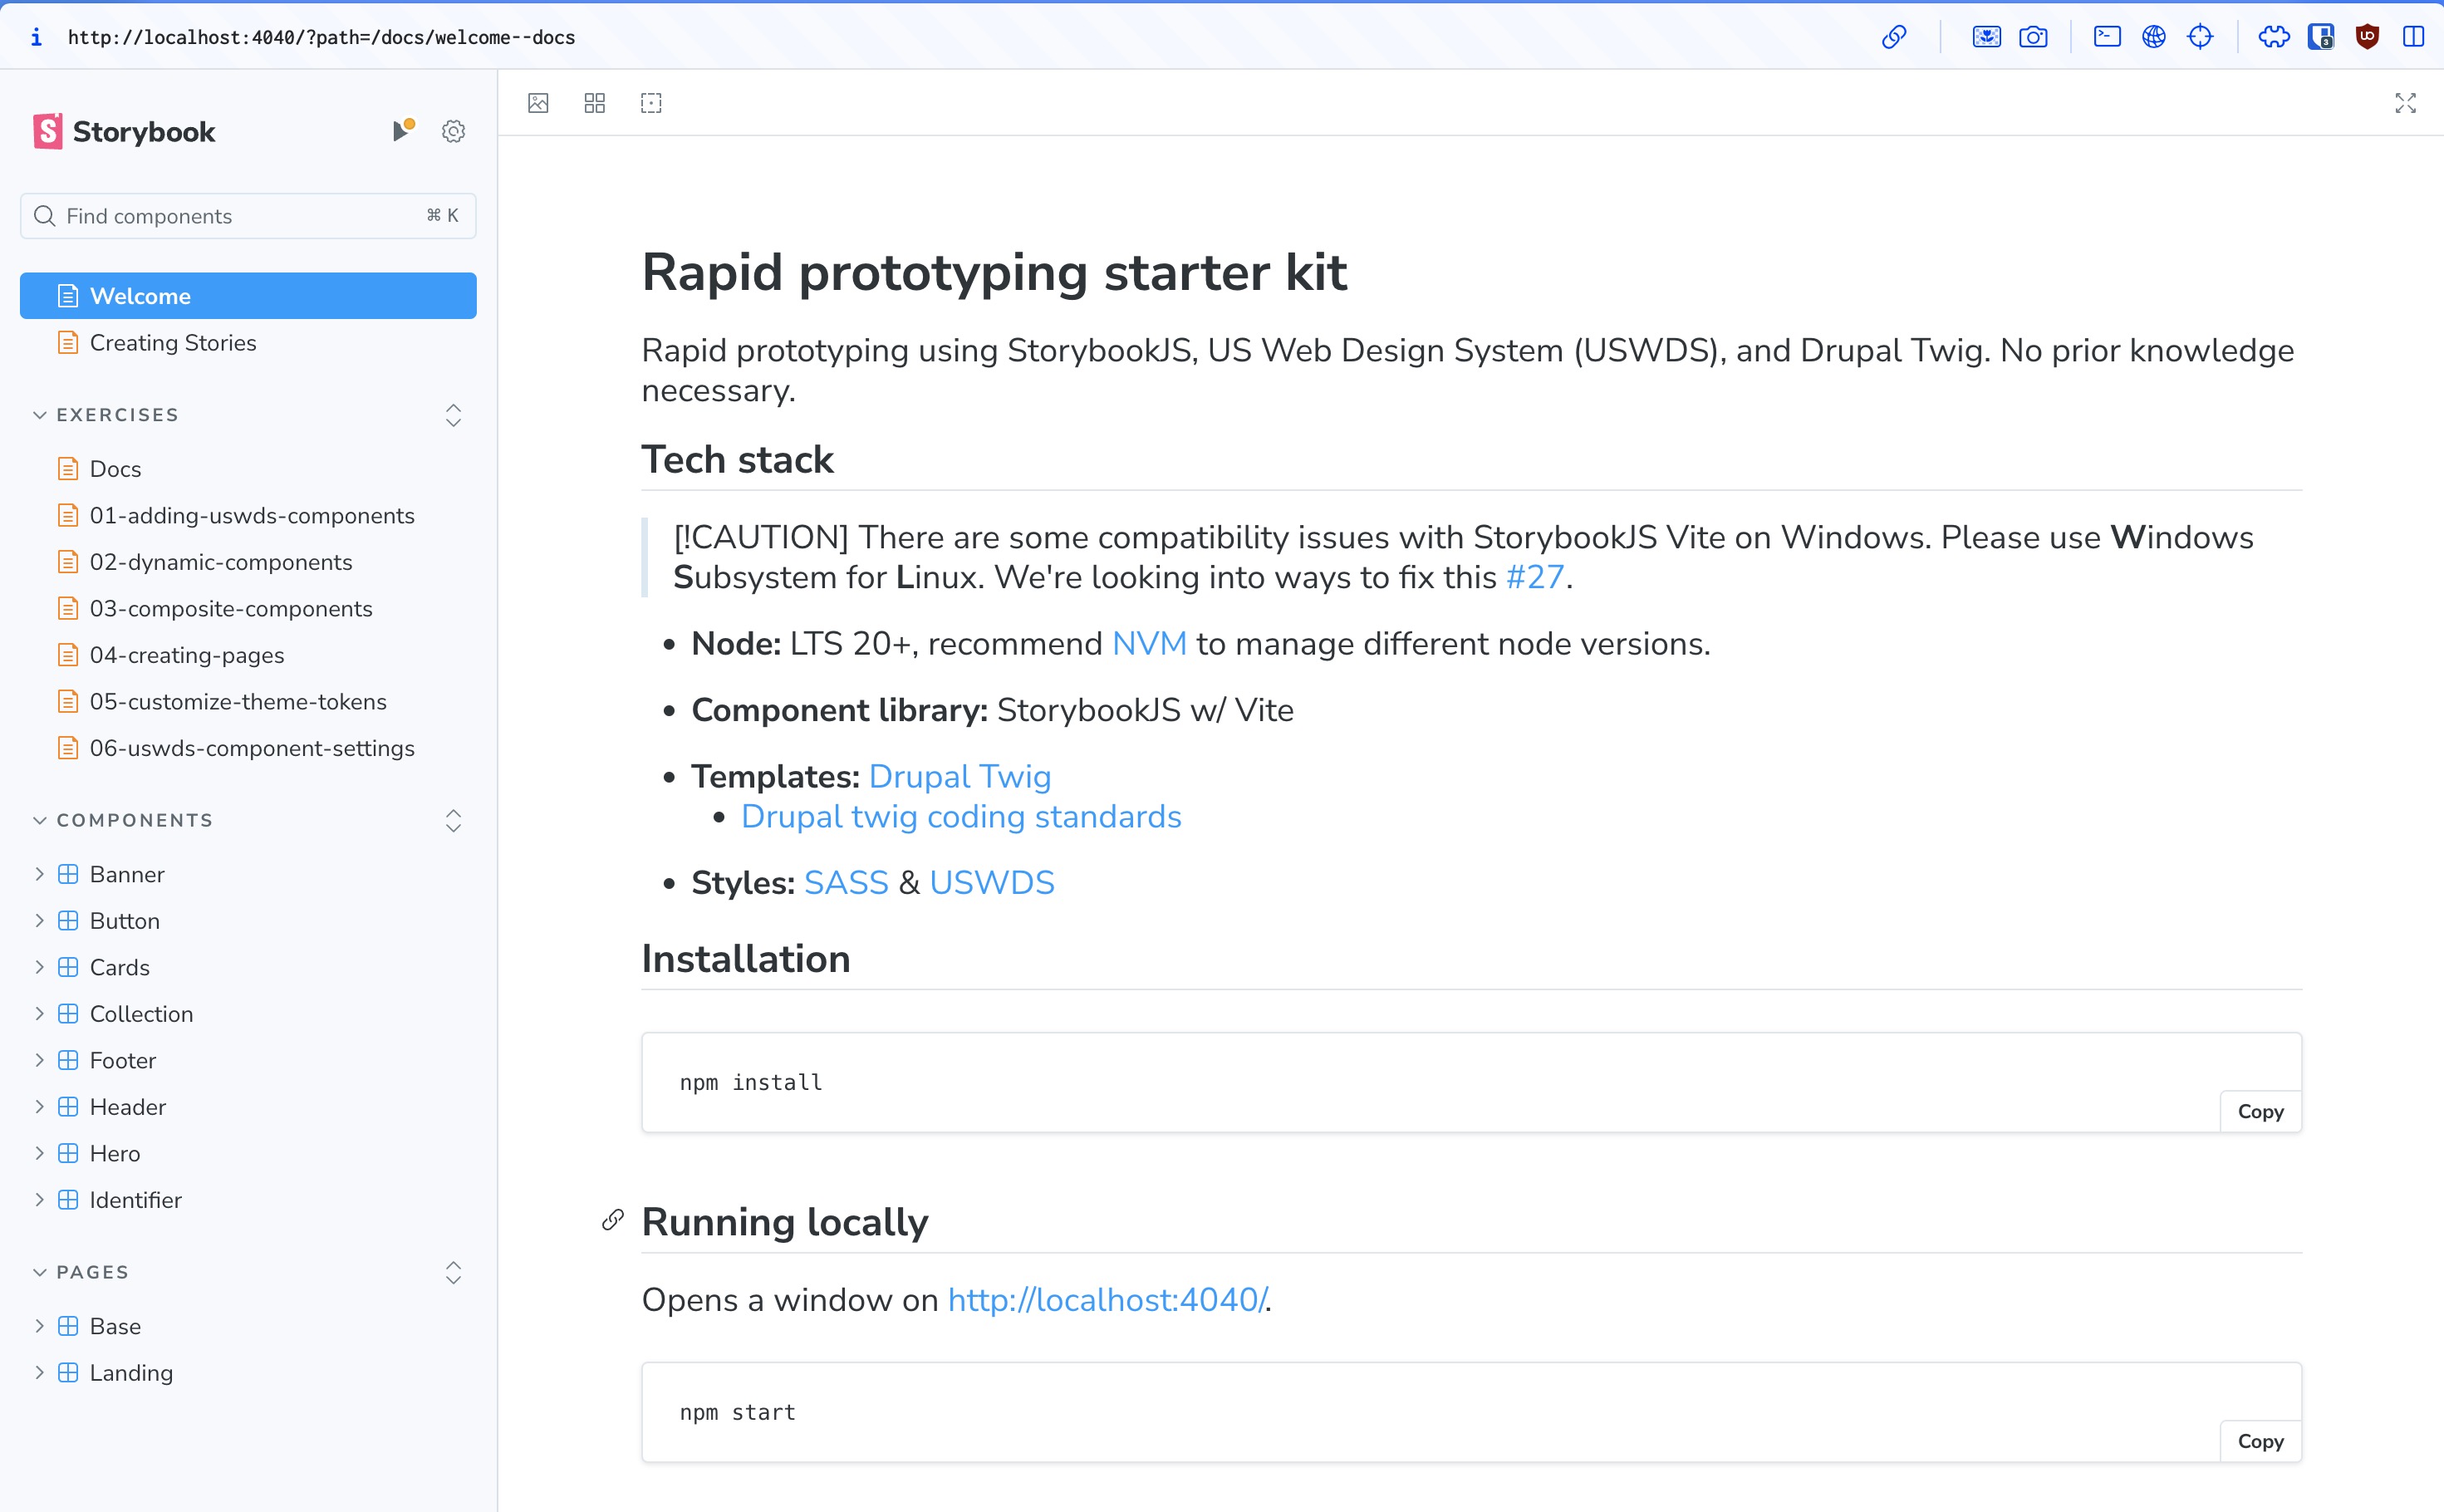Select the image gallery view icon in toolbar
The height and width of the screenshot is (1512, 2444).
click(x=538, y=103)
